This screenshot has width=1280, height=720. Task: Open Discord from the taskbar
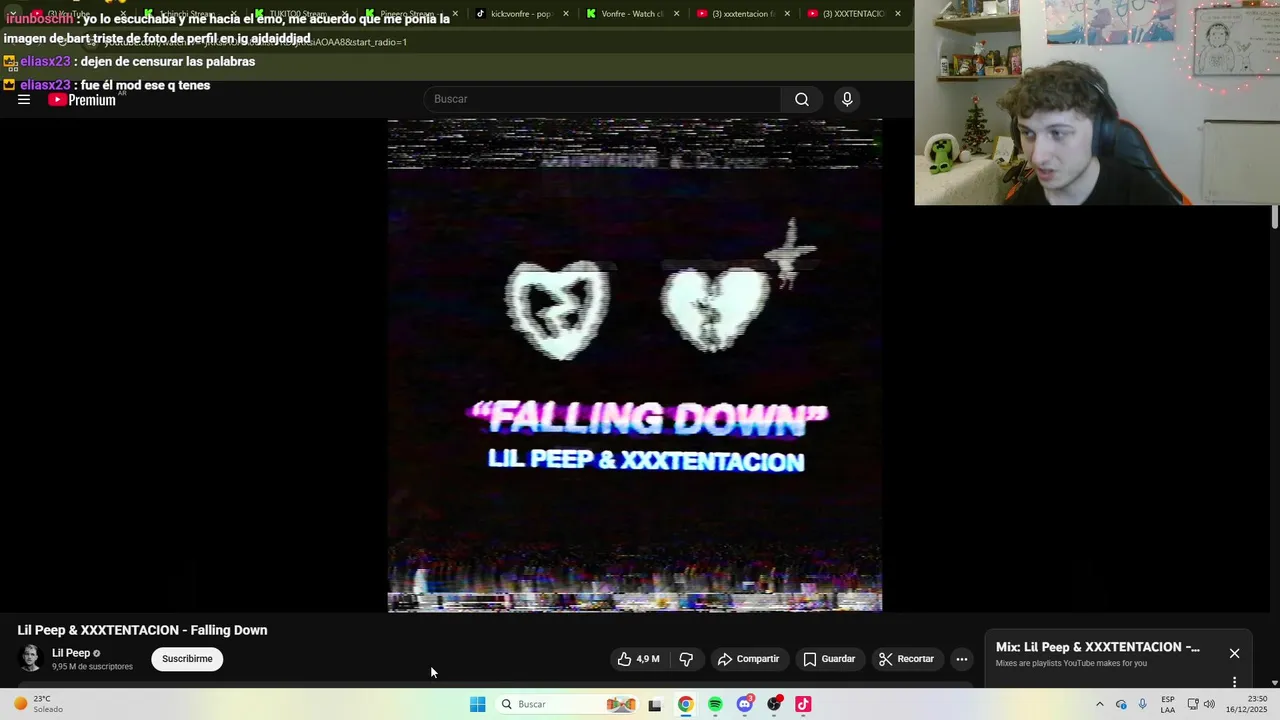click(x=745, y=704)
